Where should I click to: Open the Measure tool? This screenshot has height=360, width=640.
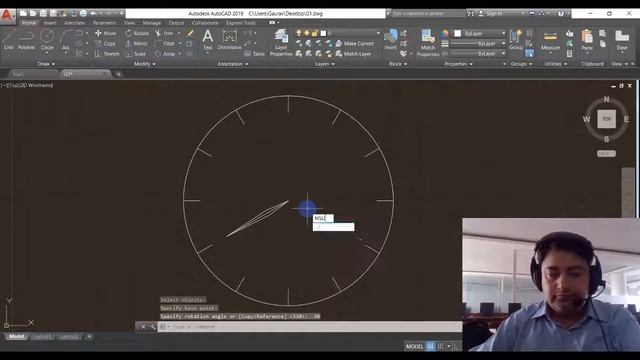click(550, 40)
